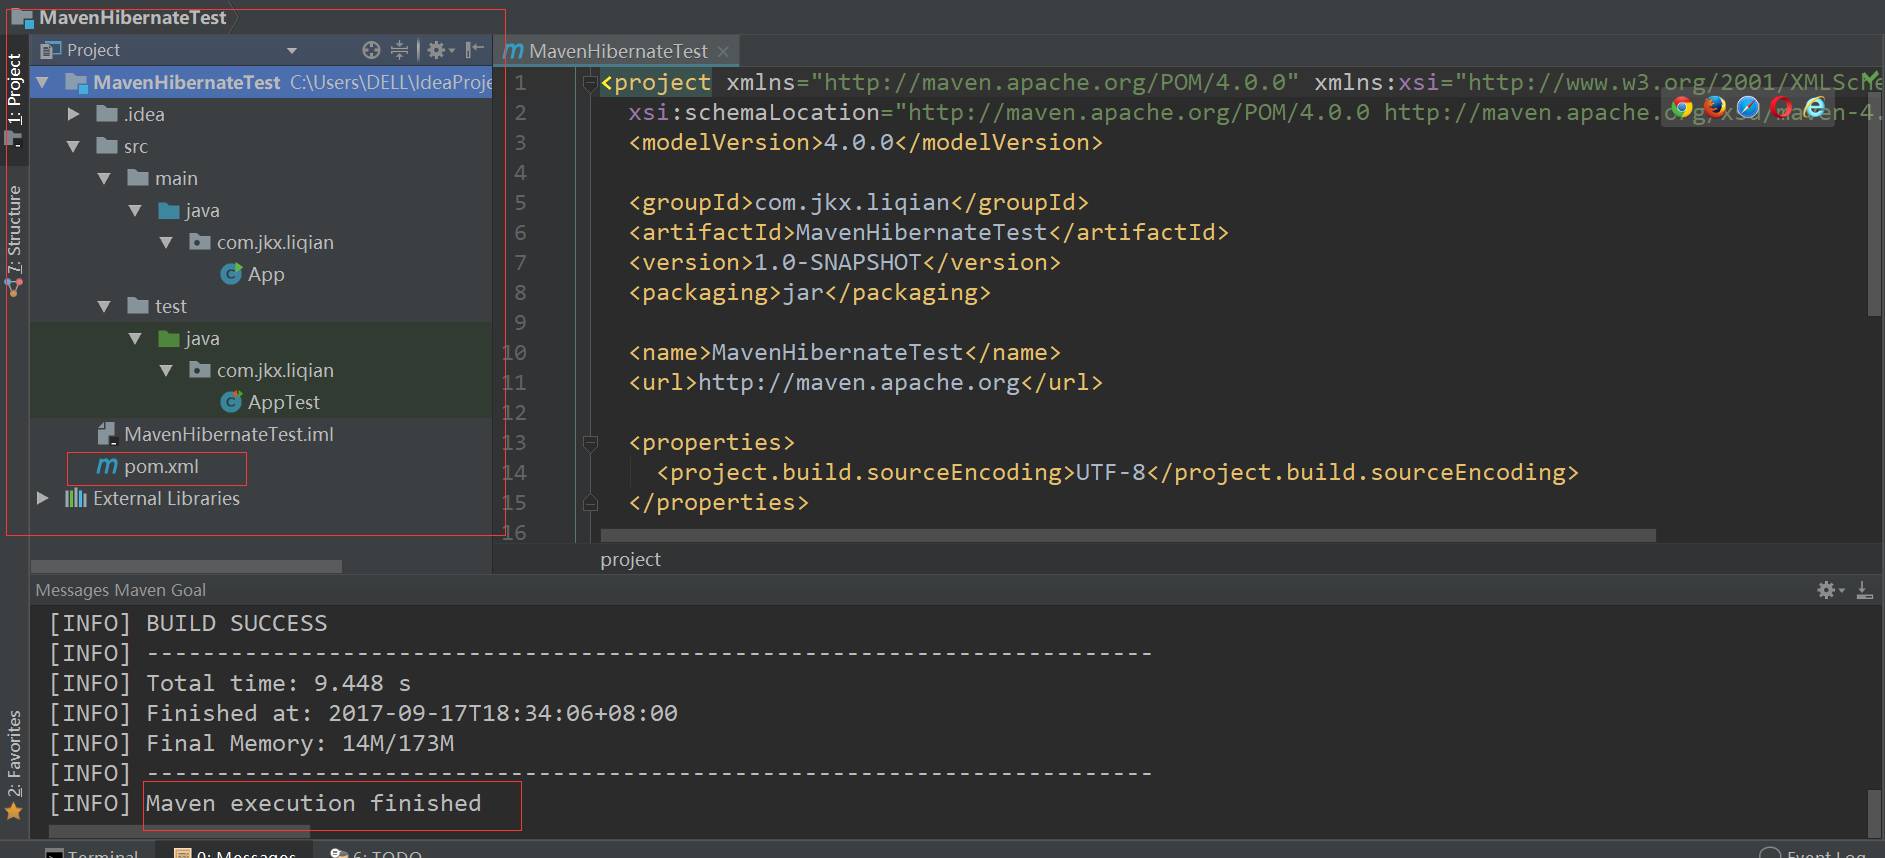Collapse the java folder under test

(x=135, y=338)
